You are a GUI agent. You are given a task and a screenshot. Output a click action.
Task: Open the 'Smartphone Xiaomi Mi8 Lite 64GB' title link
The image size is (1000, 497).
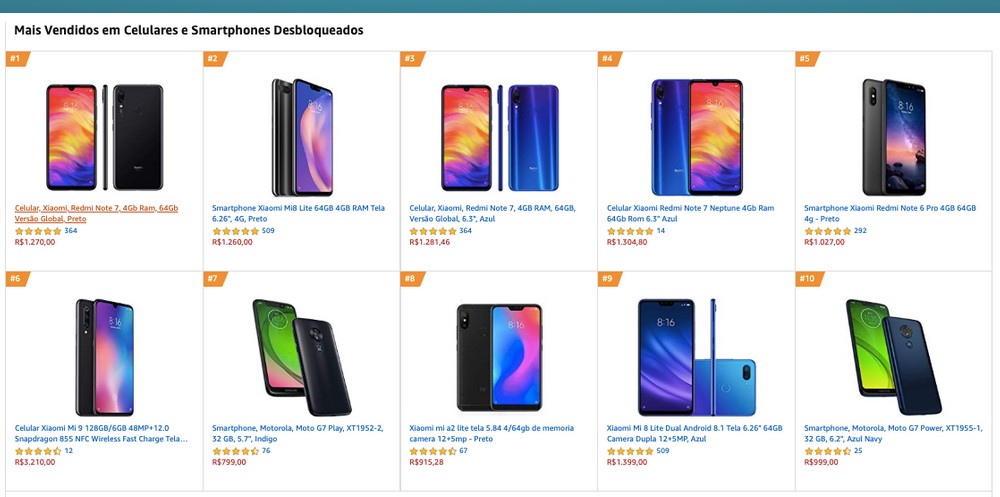[x=298, y=213]
